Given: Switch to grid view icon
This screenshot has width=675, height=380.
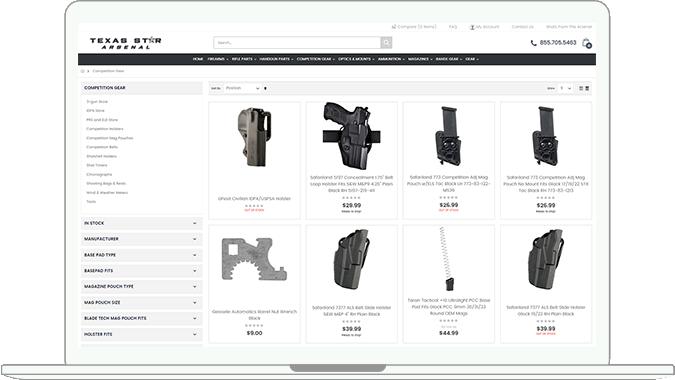Looking at the screenshot, I should point(581,88).
